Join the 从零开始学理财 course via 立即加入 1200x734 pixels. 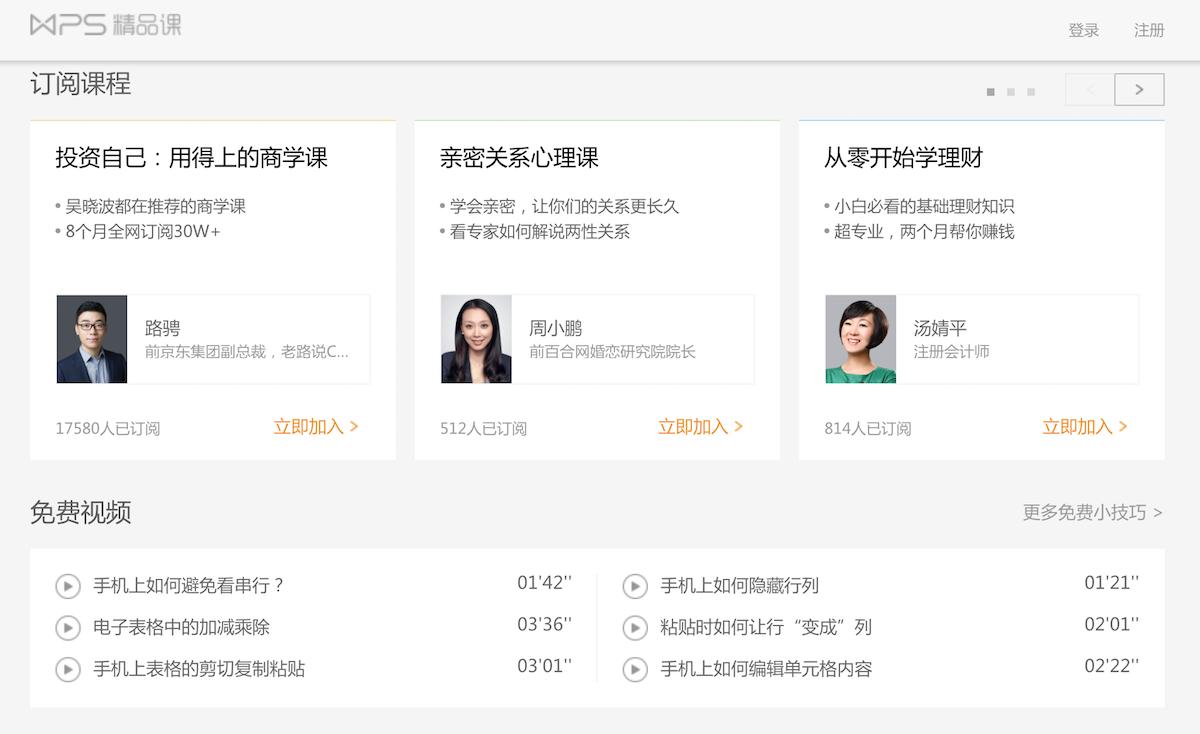(1083, 426)
